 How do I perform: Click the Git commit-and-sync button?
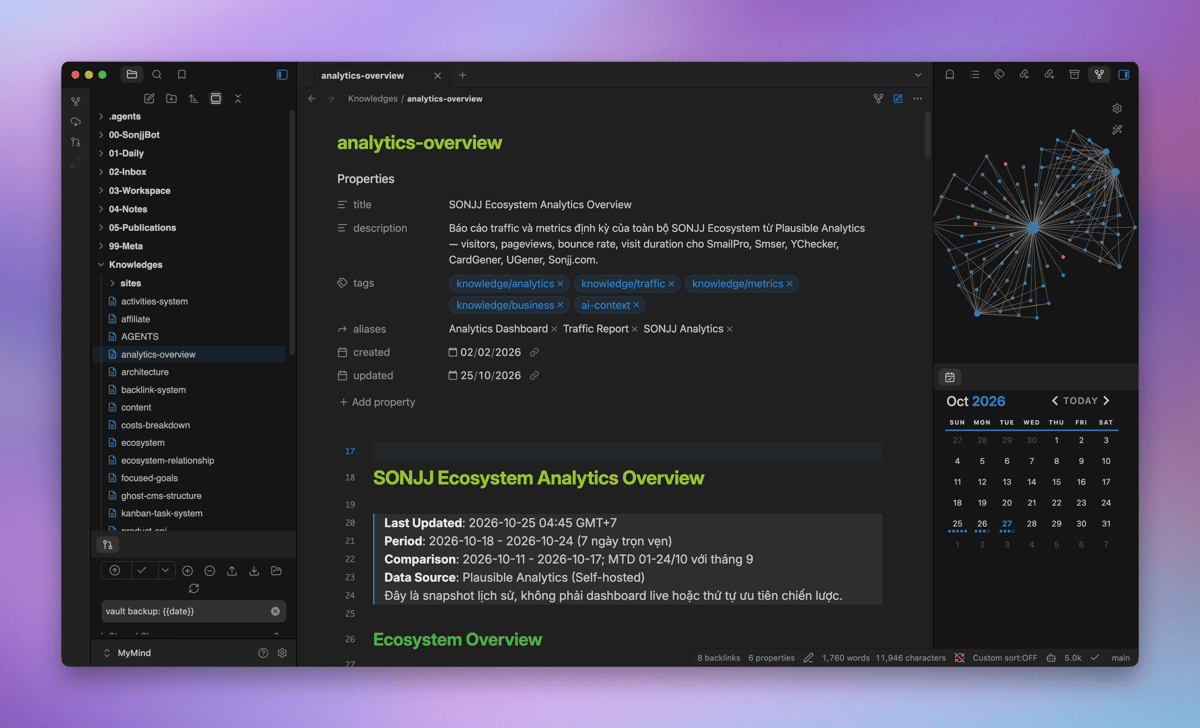point(115,570)
